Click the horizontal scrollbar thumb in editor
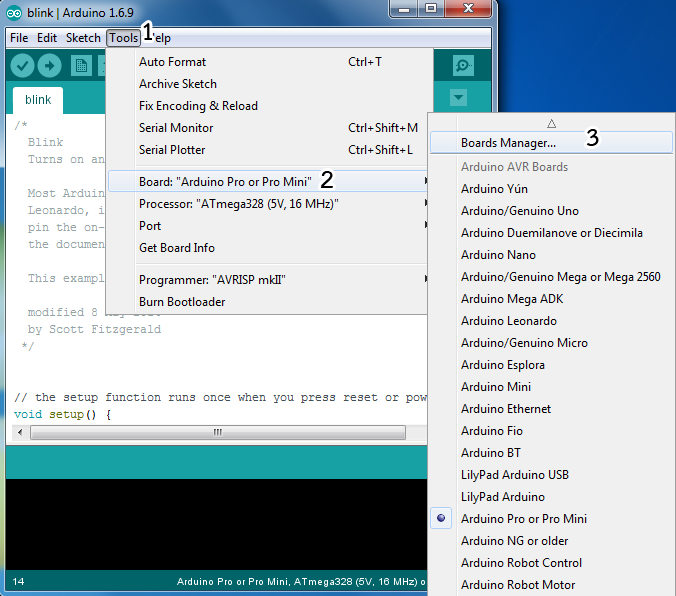Viewport: 676px width, 596px height. (x=218, y=432)
